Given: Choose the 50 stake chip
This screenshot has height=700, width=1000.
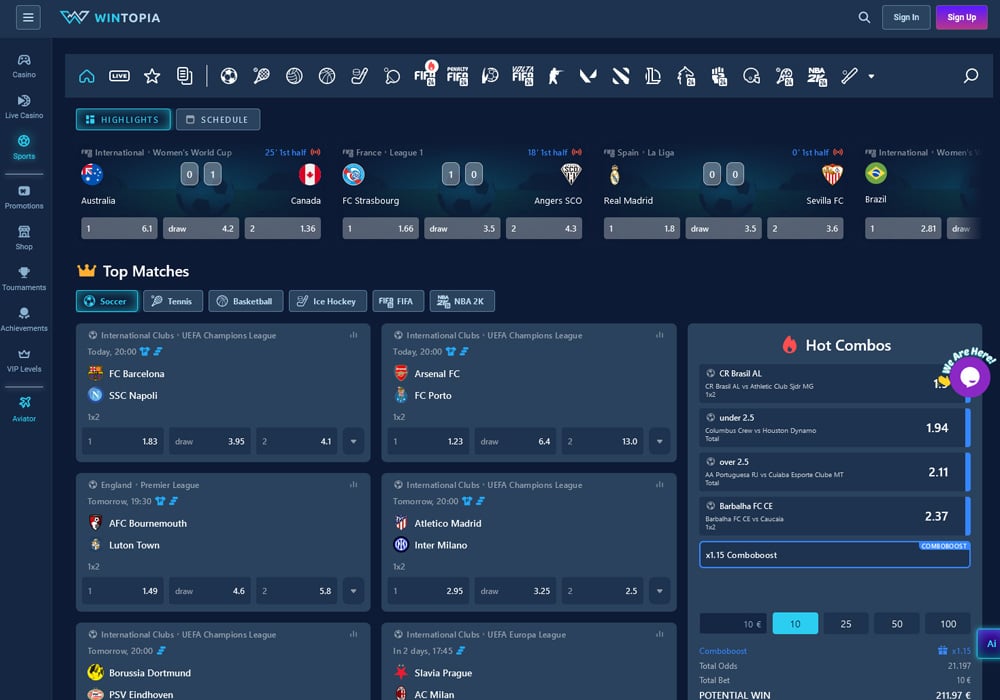Looking at the screenshot, I should coord(897,623).
